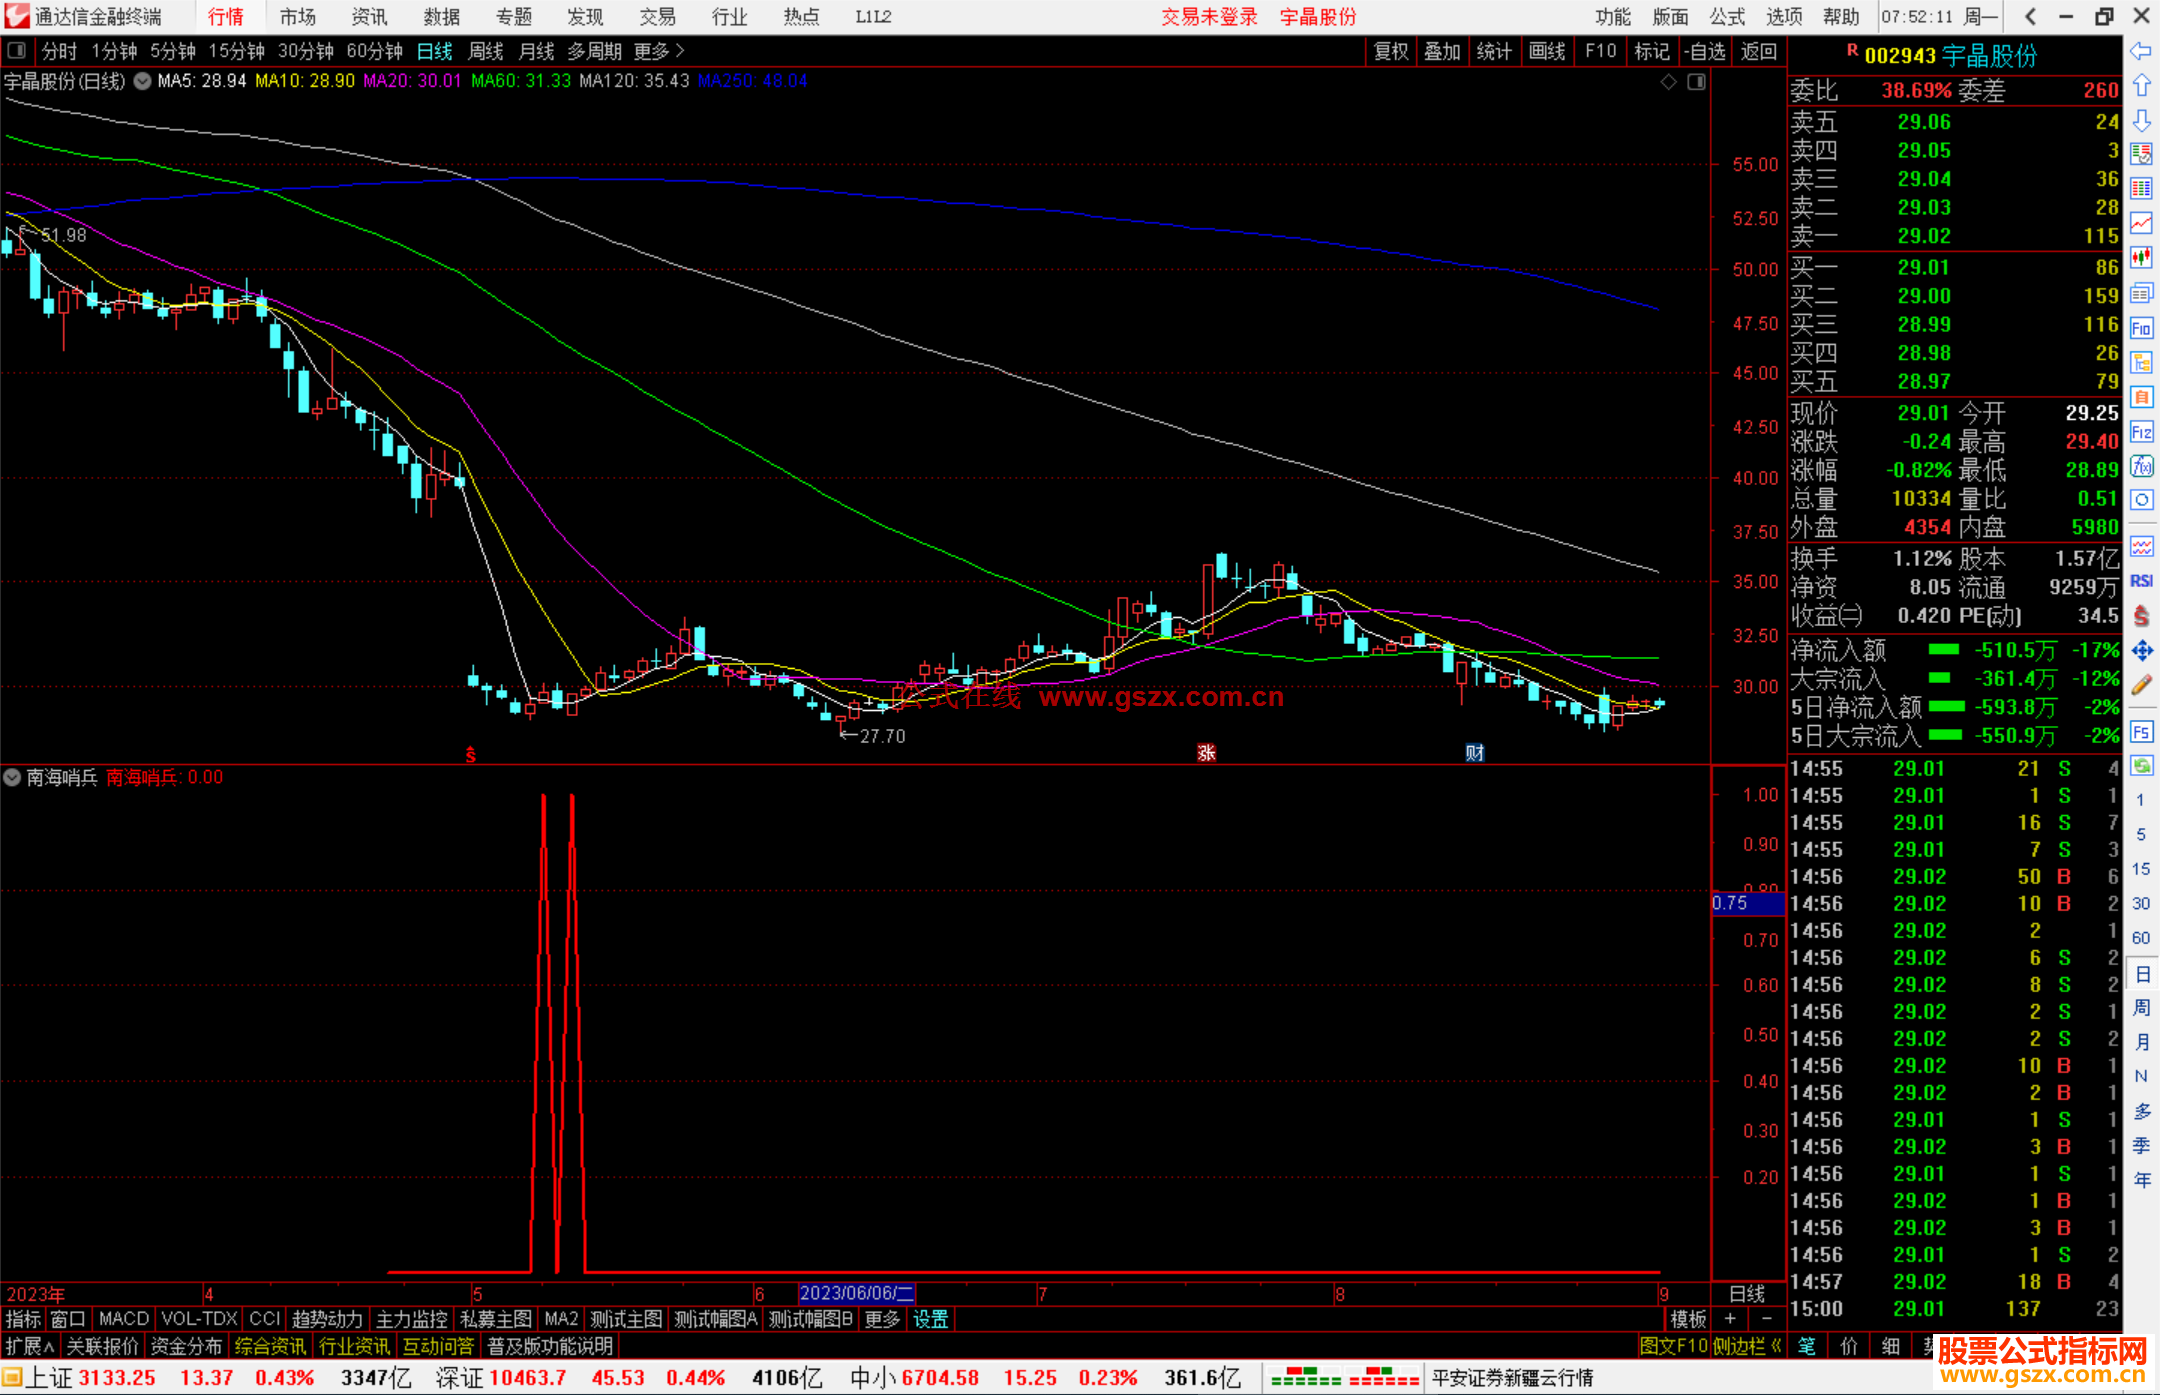This screenshot has width=2160, height=1395.
Task: Click the 设置 indicator settings link
Action: pyautogui.click(x=930, y=1319)
